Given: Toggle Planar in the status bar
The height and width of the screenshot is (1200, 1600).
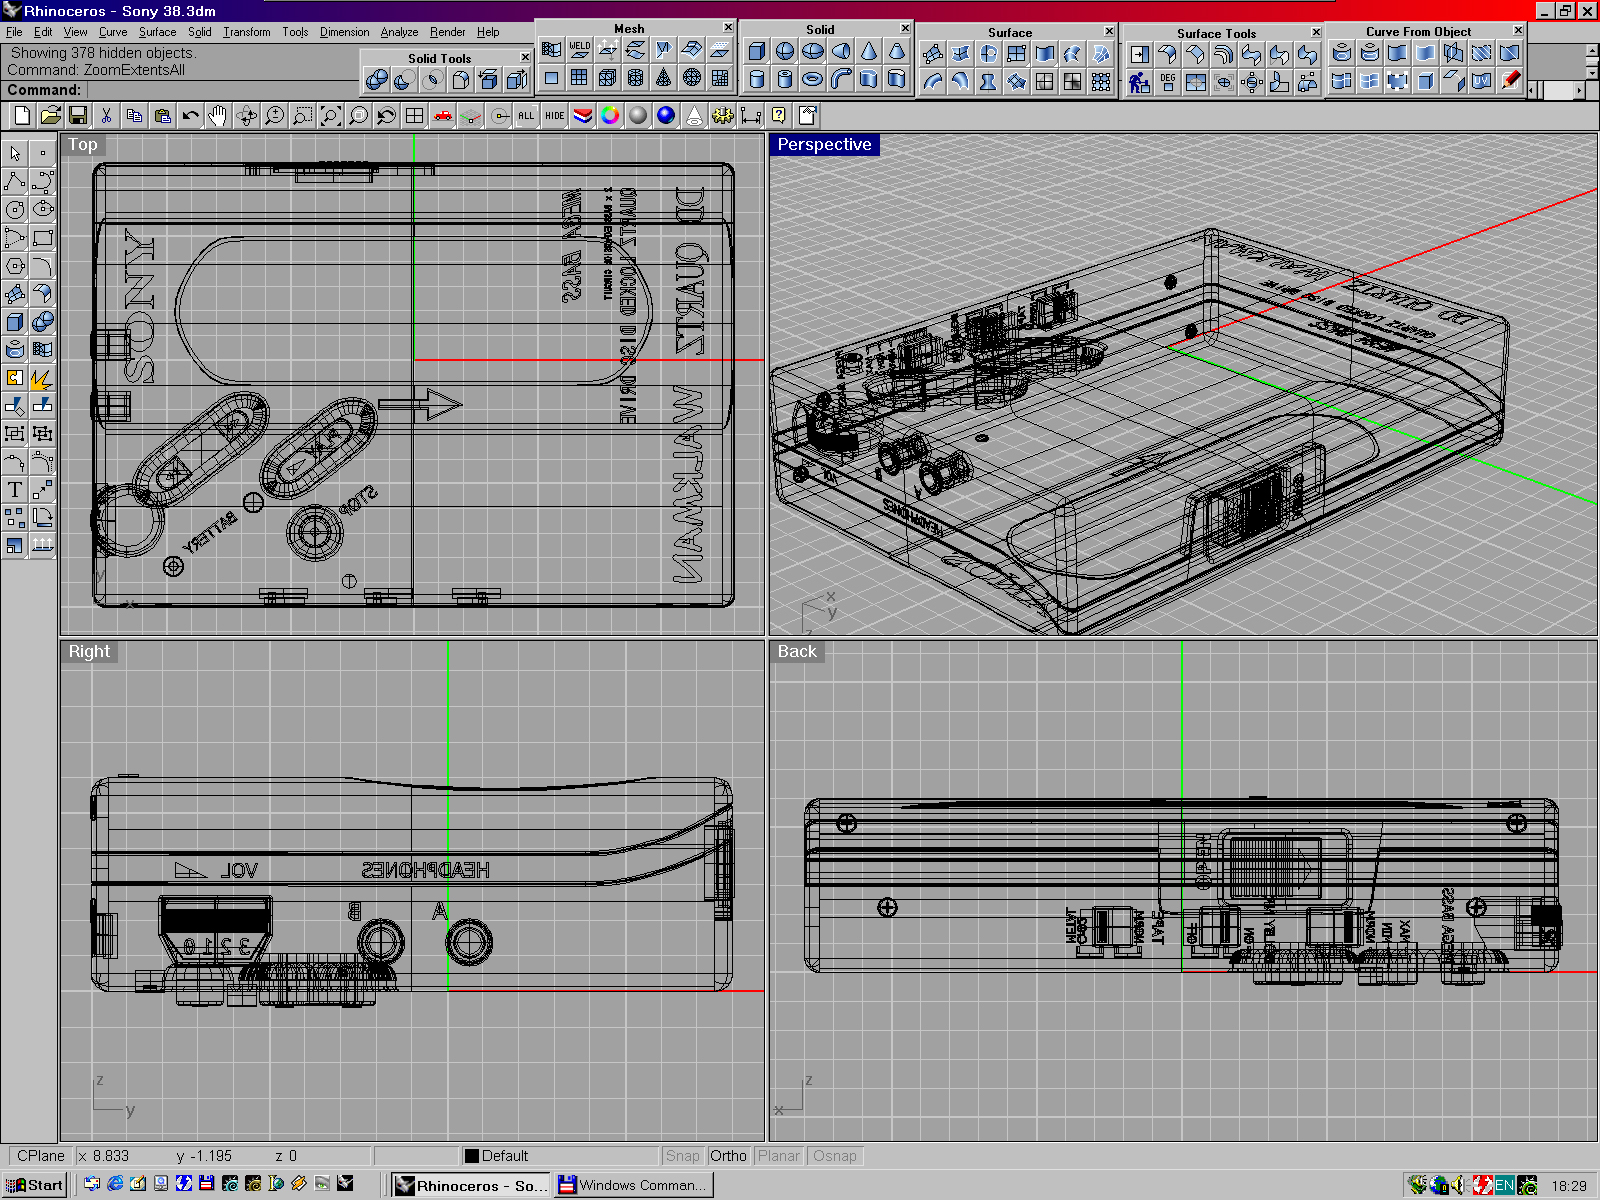Looking at the screenshot, I should point(778,1156).
